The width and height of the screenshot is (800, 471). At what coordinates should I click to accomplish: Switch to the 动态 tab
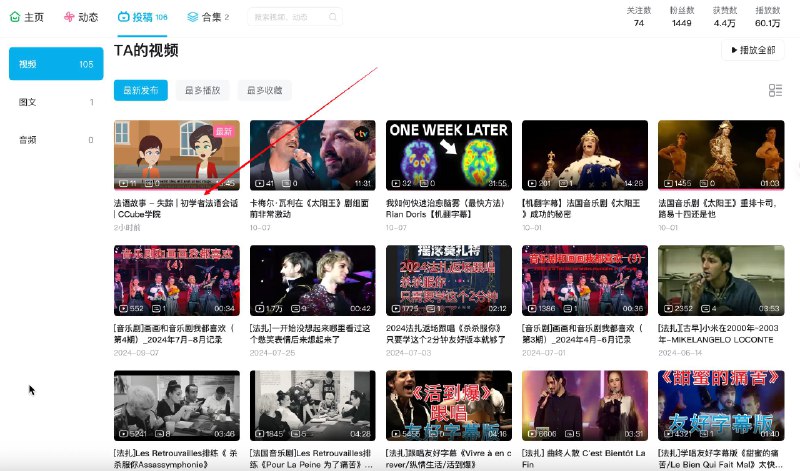click(81, 17)
